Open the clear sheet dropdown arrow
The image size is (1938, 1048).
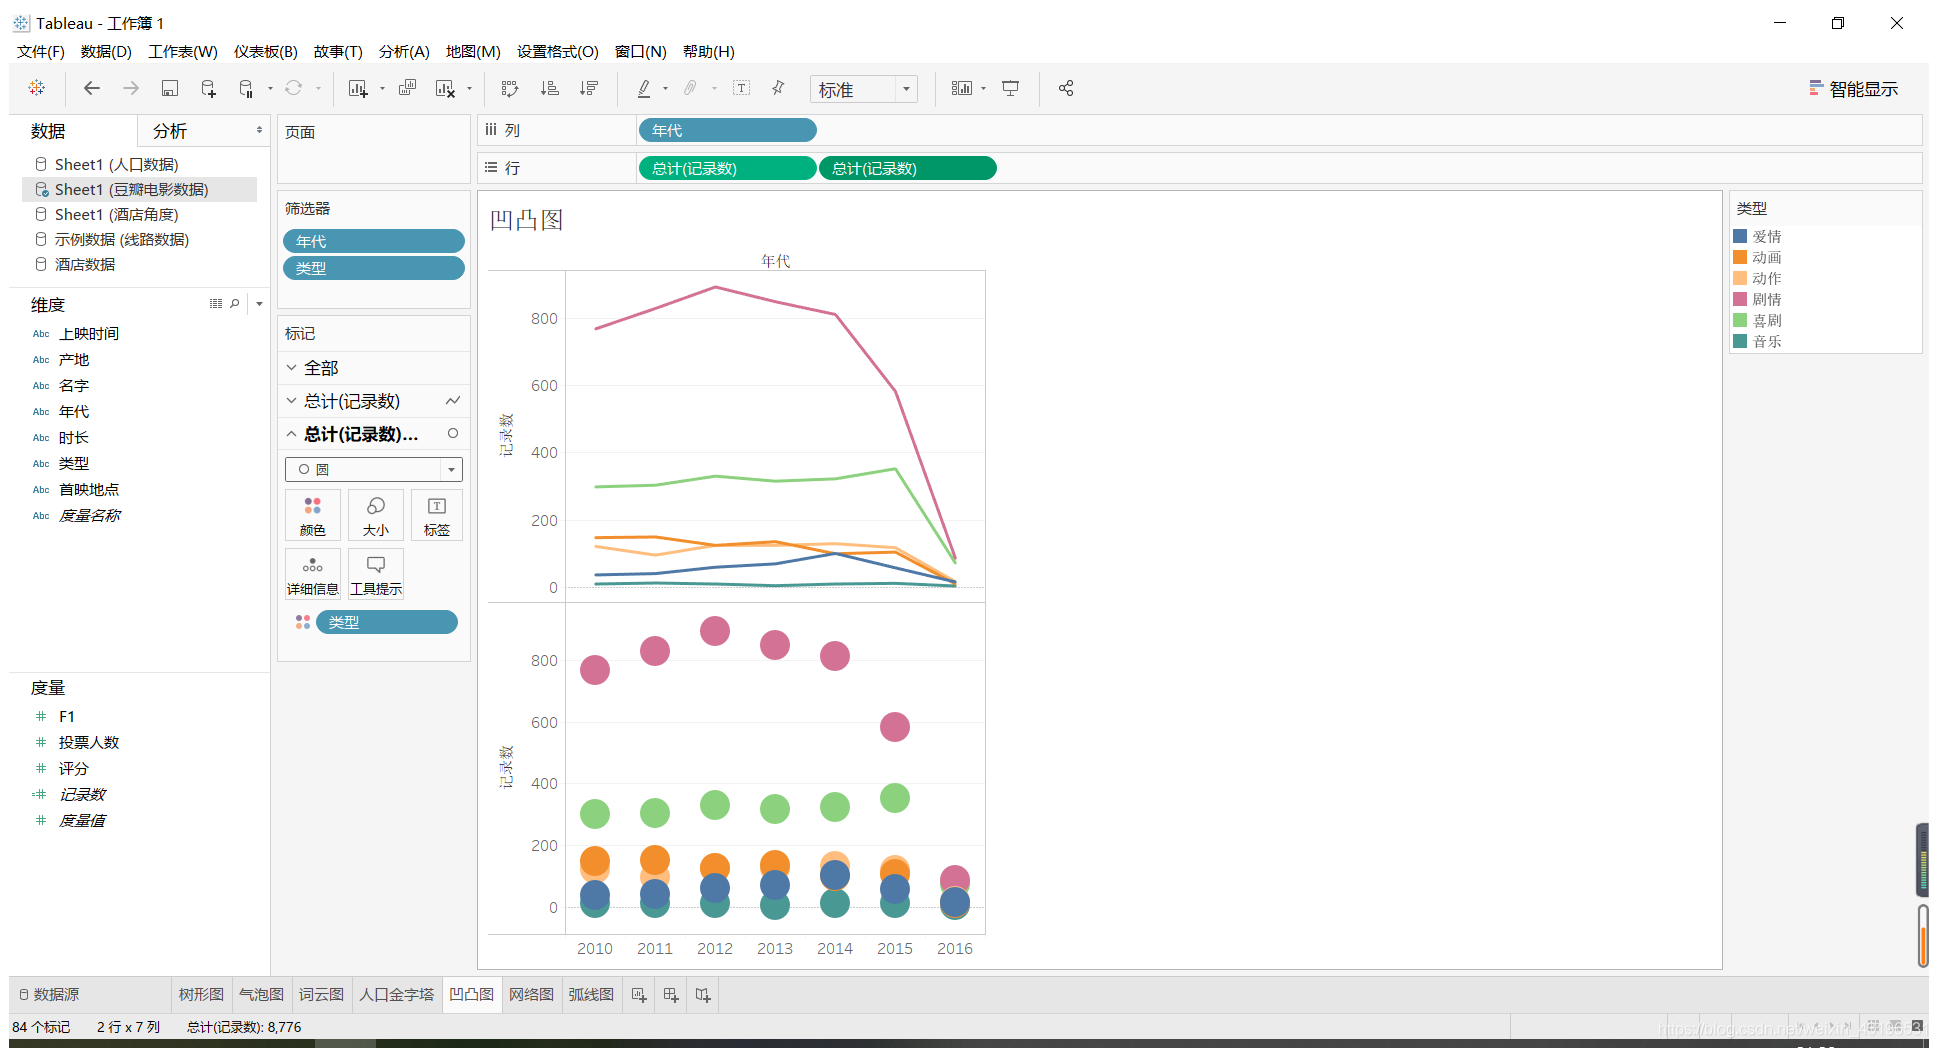coord(469,89)
